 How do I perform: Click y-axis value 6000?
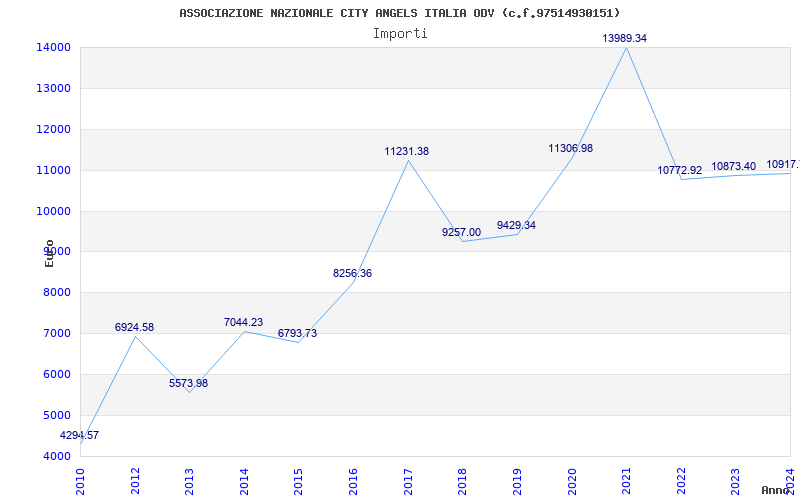click(56, 374)
